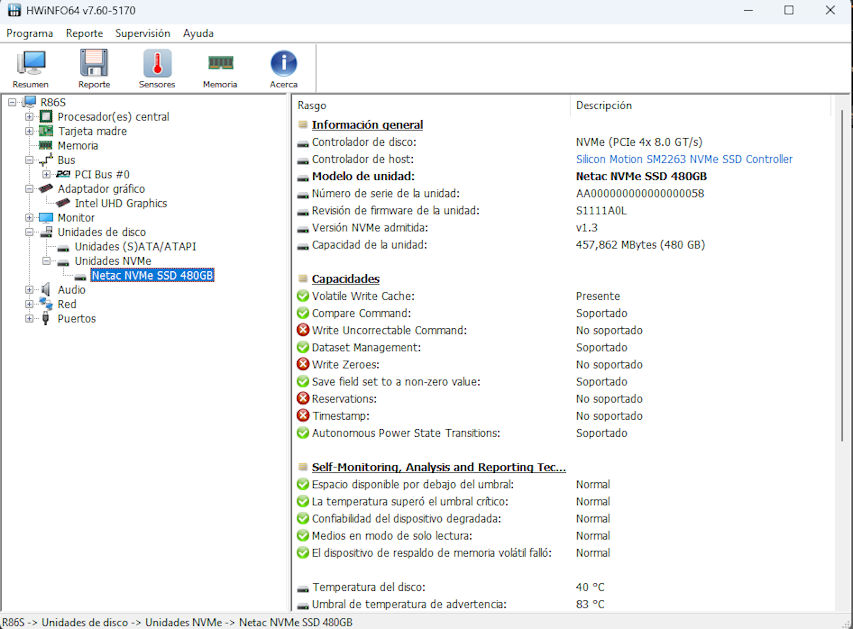This screenshot has height=629, width=853.
Task: Collapse the Bus tree node
Action: tap(29, 160)
